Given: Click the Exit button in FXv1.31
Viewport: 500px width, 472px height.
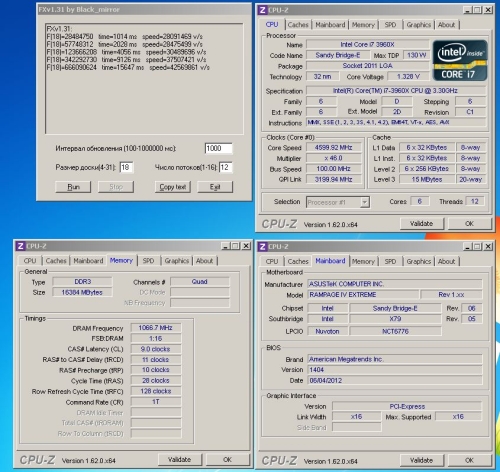Looking at the screenshot, I should (x=215, y=187).
